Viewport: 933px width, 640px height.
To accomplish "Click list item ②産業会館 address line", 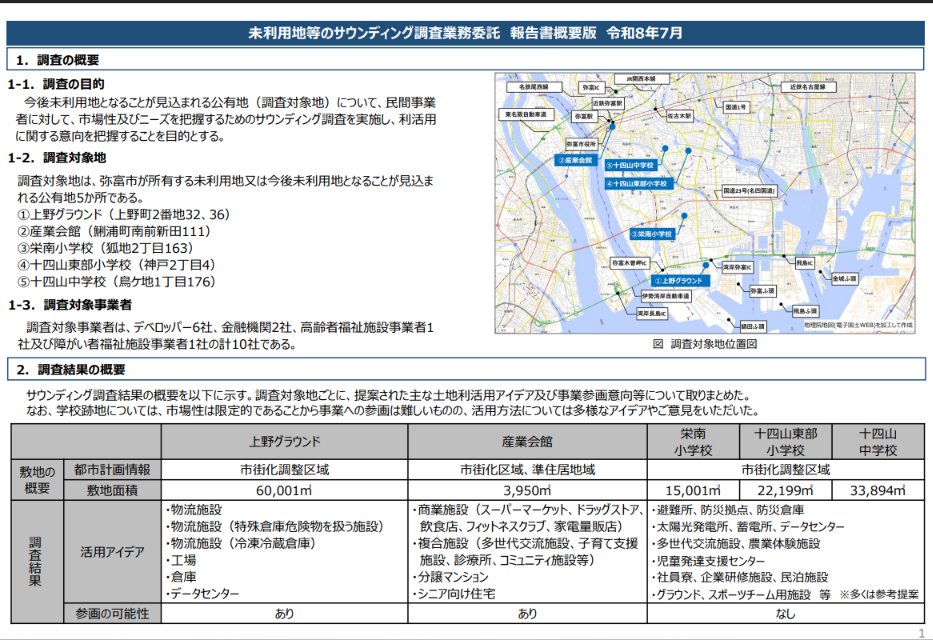I will coord(114,231).
